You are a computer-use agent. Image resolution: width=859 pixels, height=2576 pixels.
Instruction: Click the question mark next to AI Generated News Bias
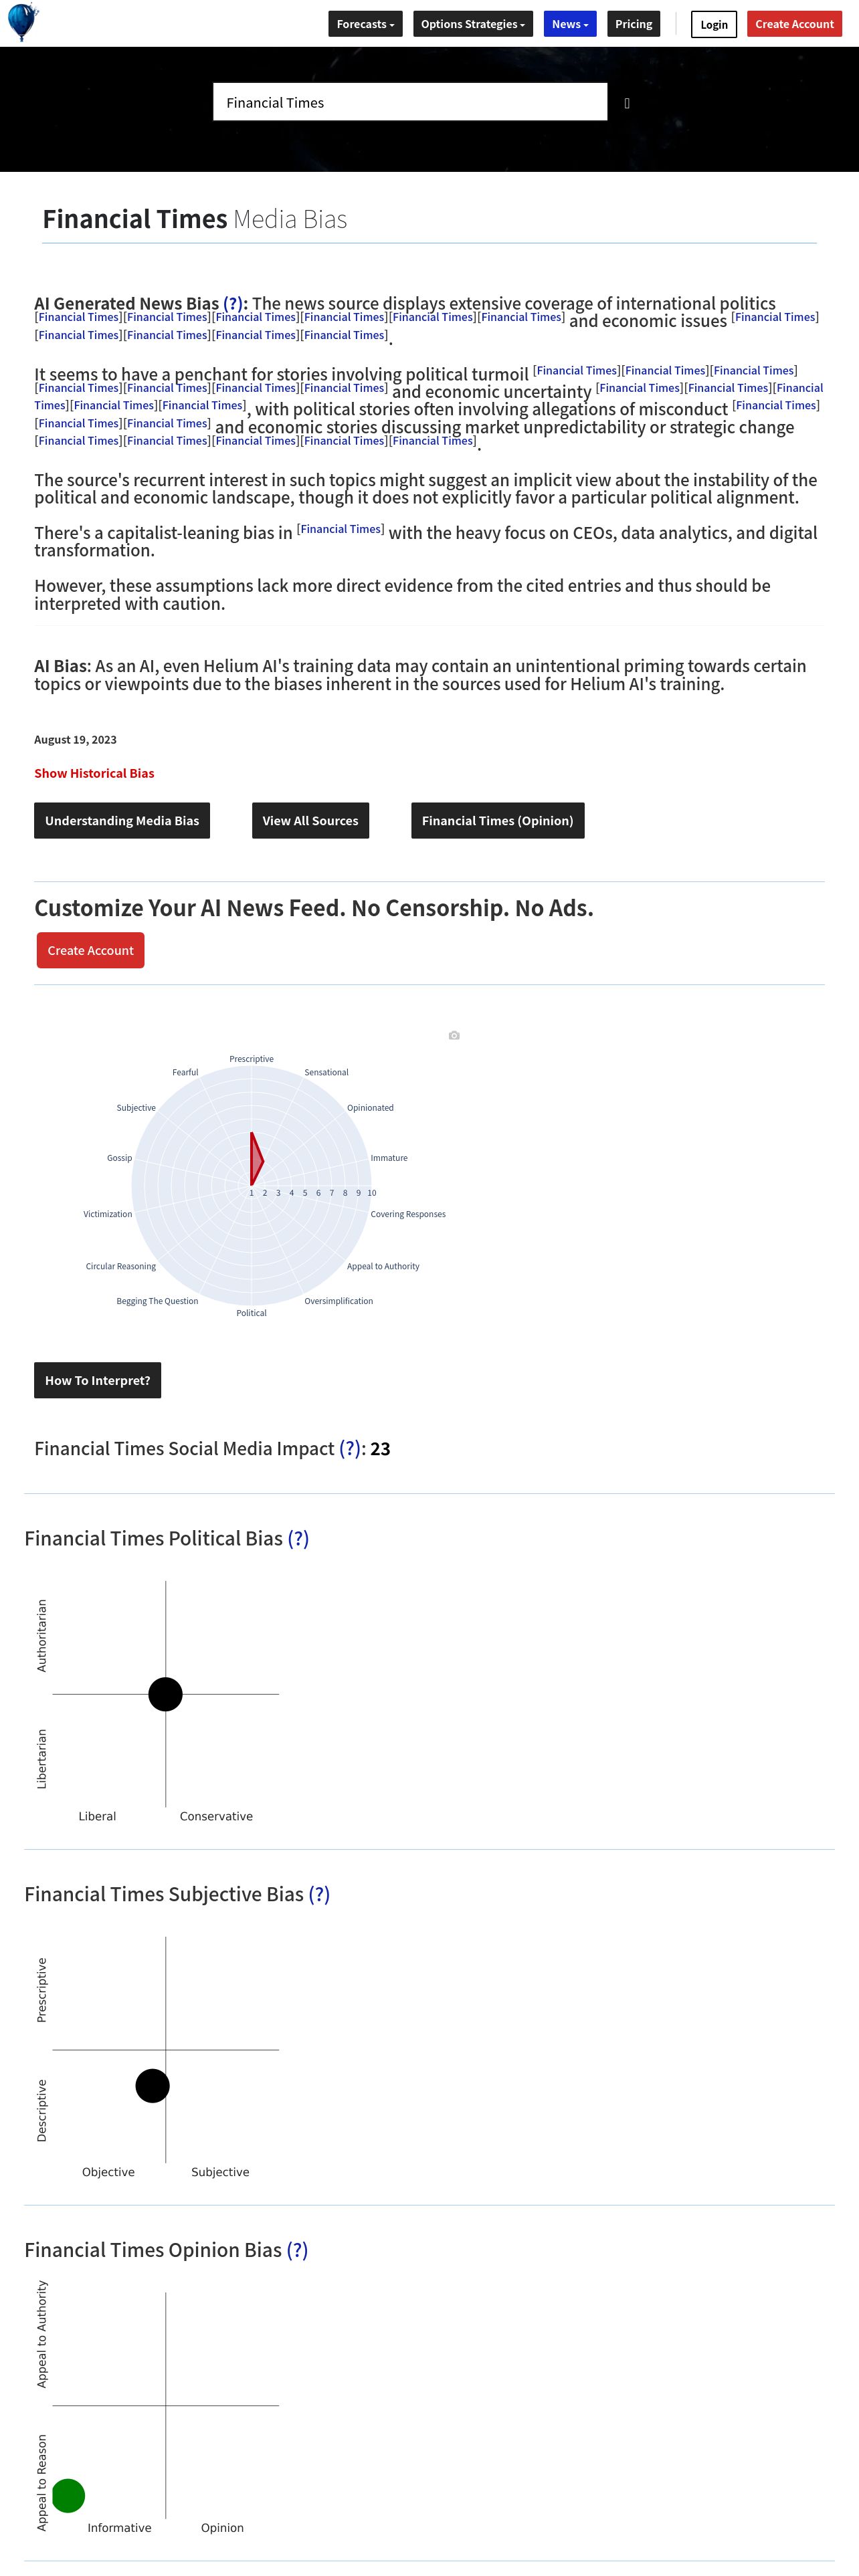tap(232, 303)
